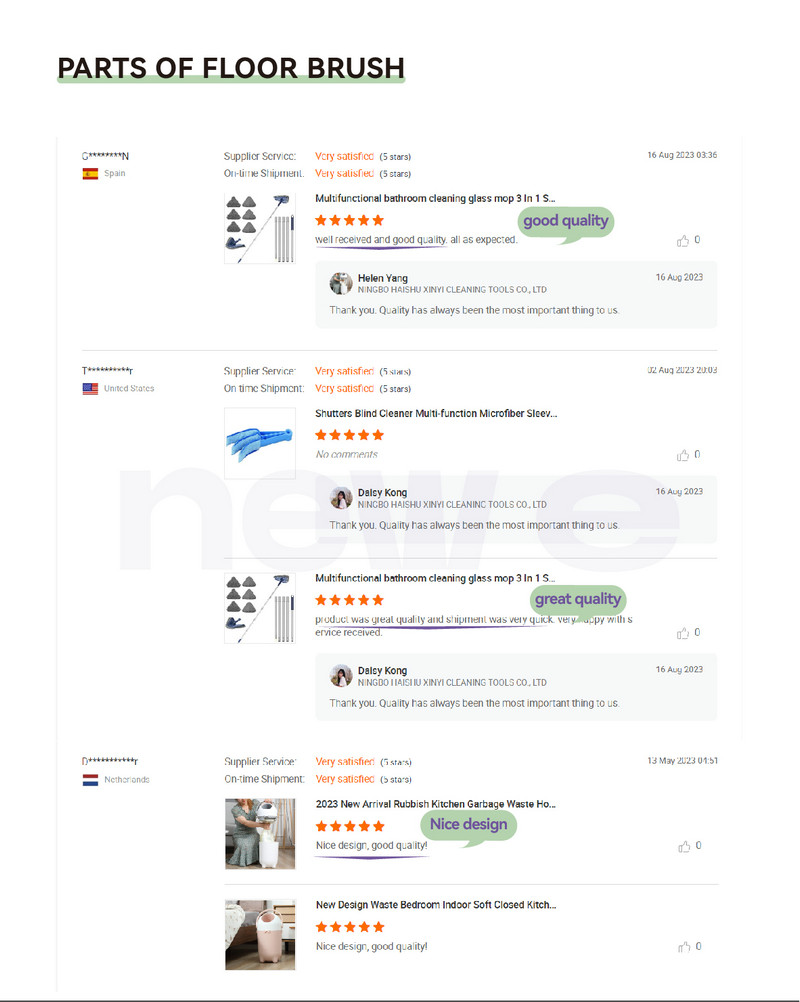Open the blue blind cleaner product thumbnail
Viewport: 800px width, 1002px height.
point(260,443)
